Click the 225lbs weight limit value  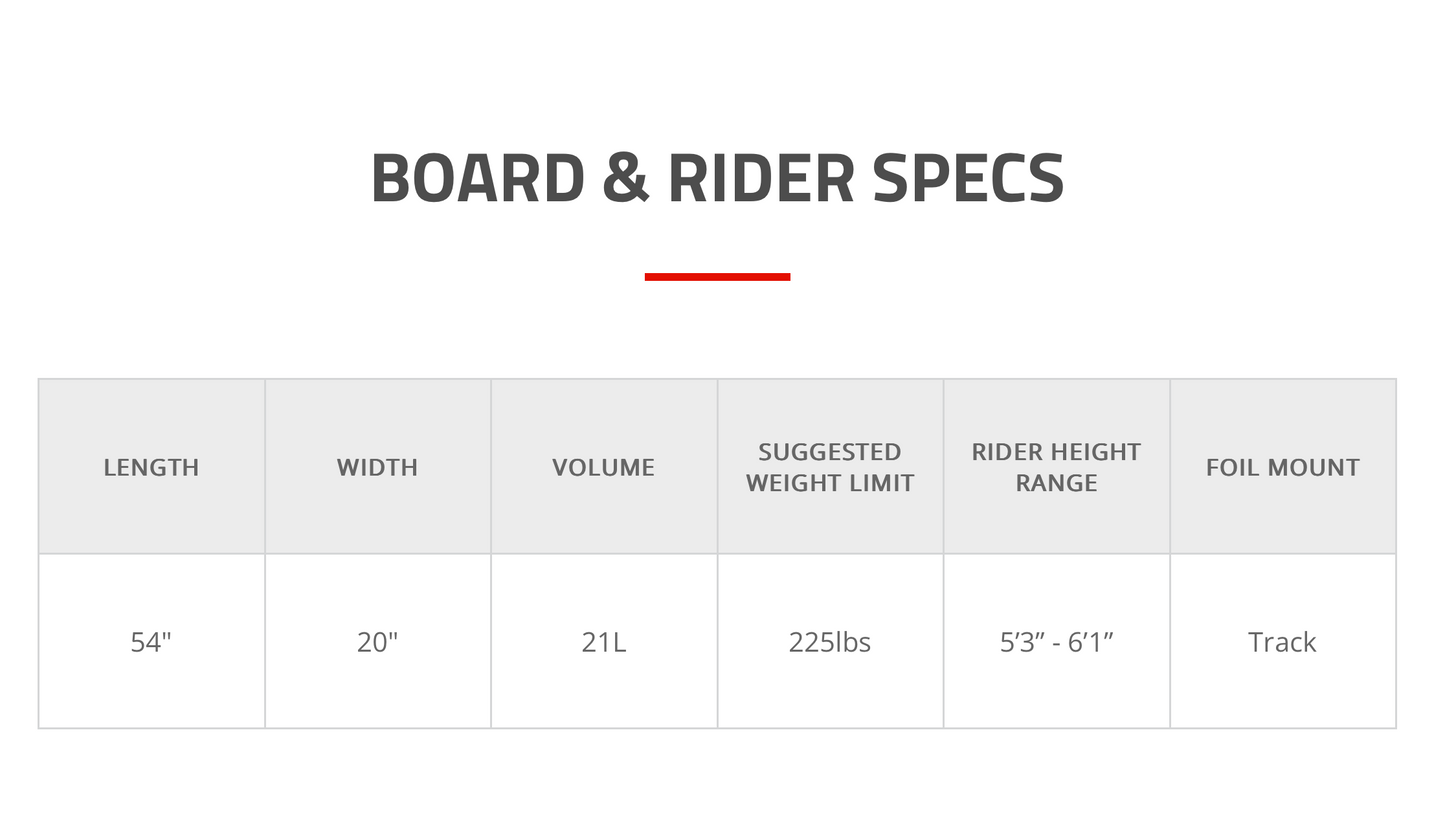(829, 642)
